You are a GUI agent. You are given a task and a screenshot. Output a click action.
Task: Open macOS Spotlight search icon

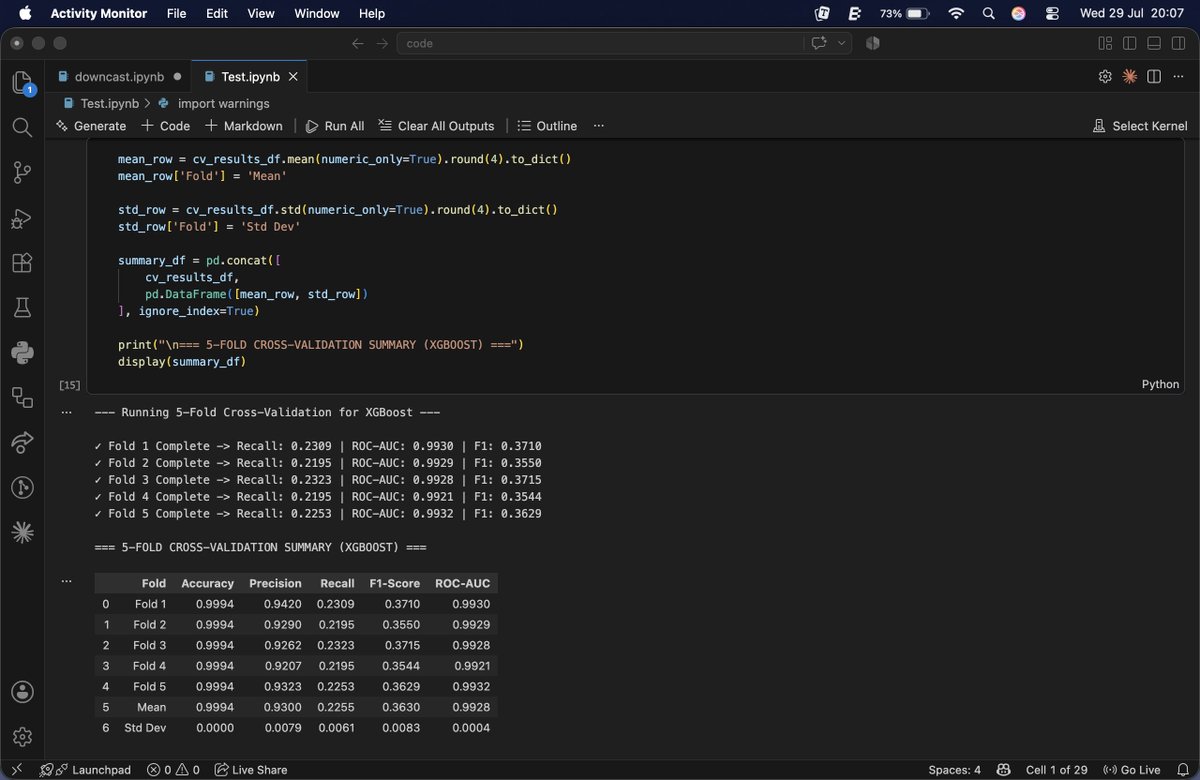click(988, 14)
